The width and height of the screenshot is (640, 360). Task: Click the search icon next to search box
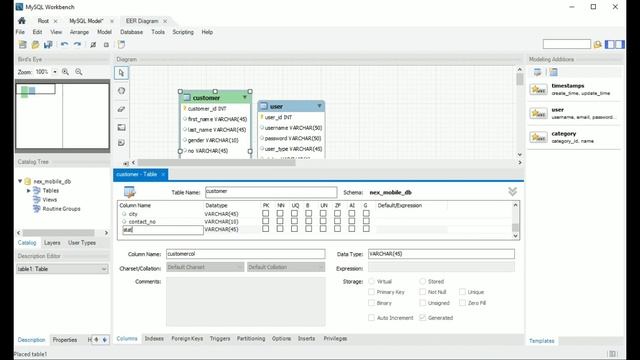[x=598, y=44]
